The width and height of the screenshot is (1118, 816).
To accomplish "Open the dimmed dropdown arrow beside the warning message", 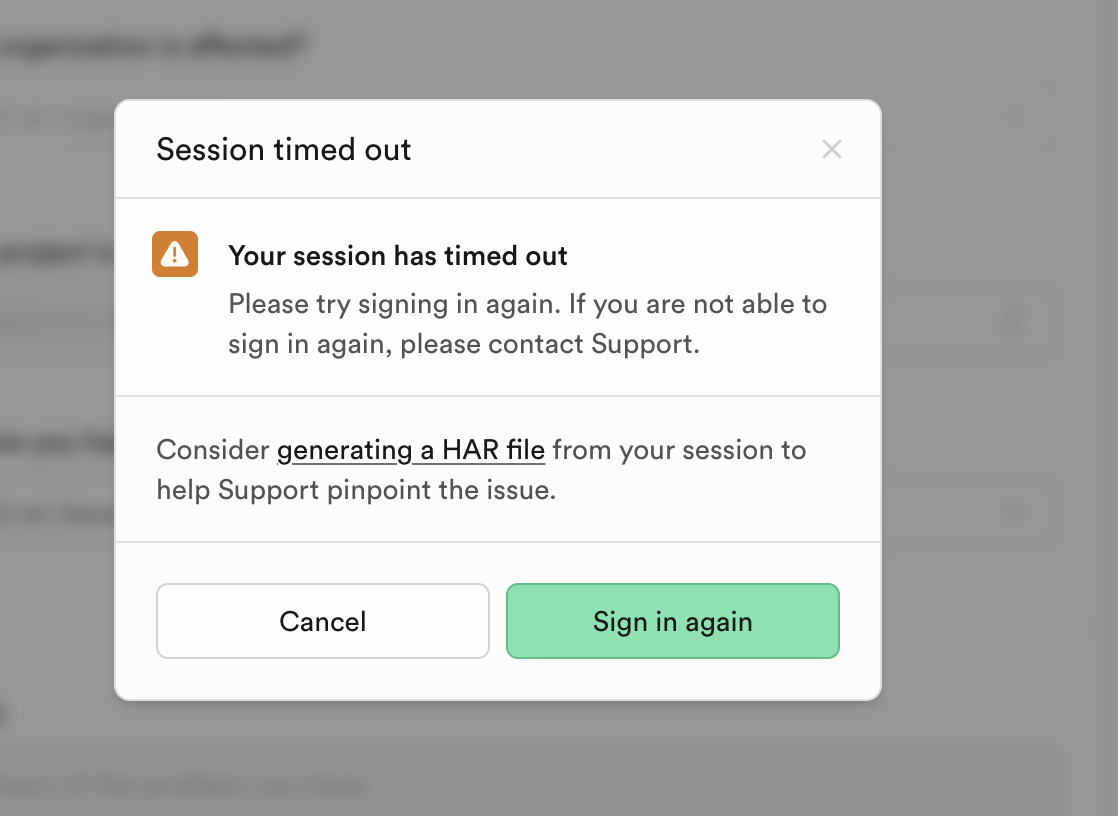I will (1015, 321).
